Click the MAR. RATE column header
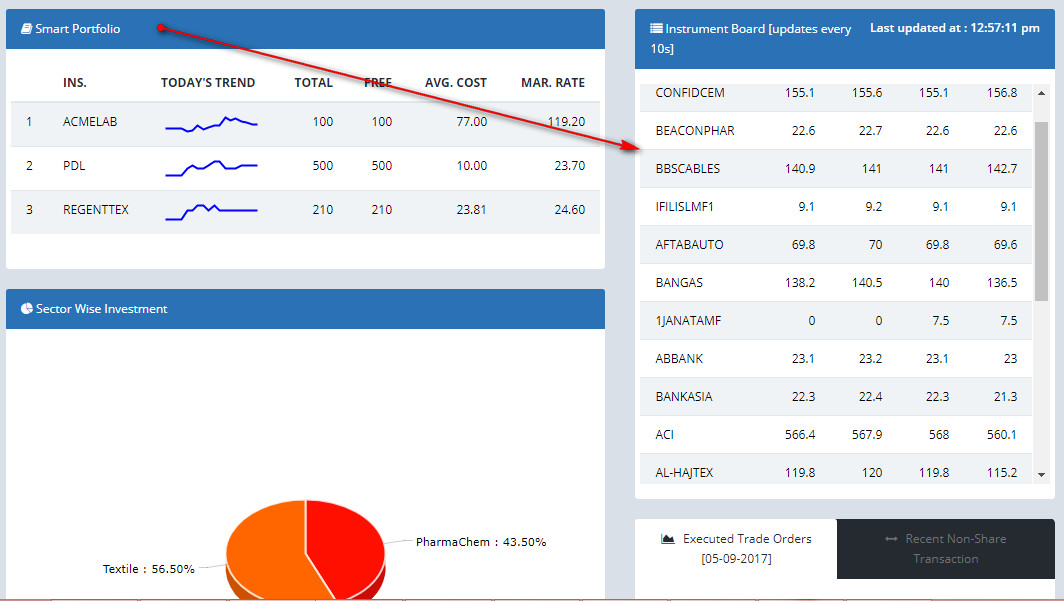The height and width of the screenshot is (601, 1064). click(553, 83)
